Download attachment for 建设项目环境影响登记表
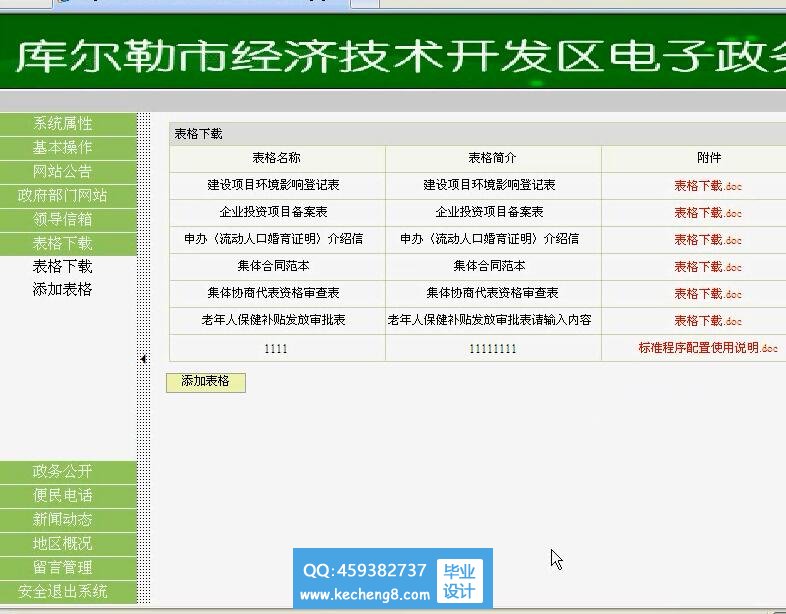The height and width of the screenshot is (614, 786). 708,186
